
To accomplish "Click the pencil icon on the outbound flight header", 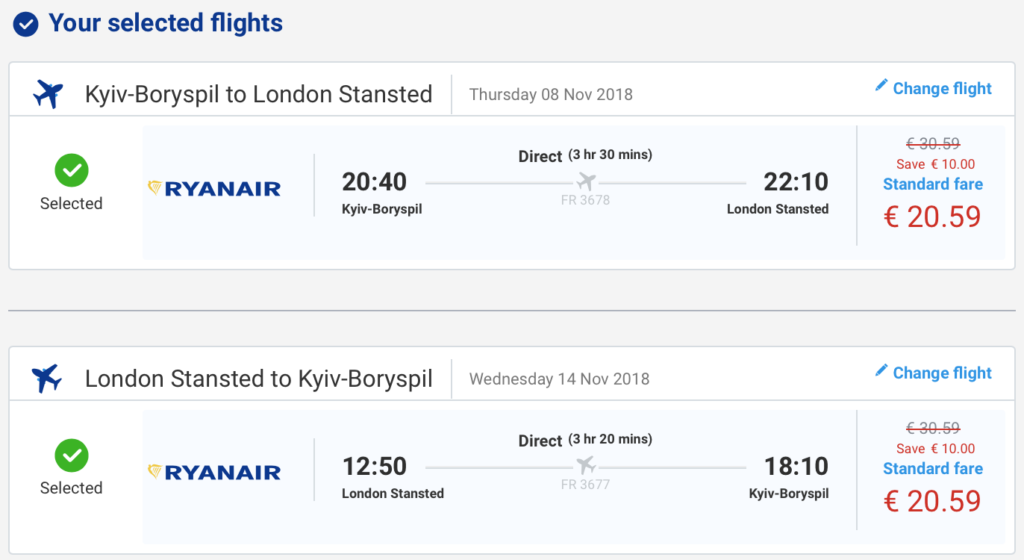I will click(881, 86).
